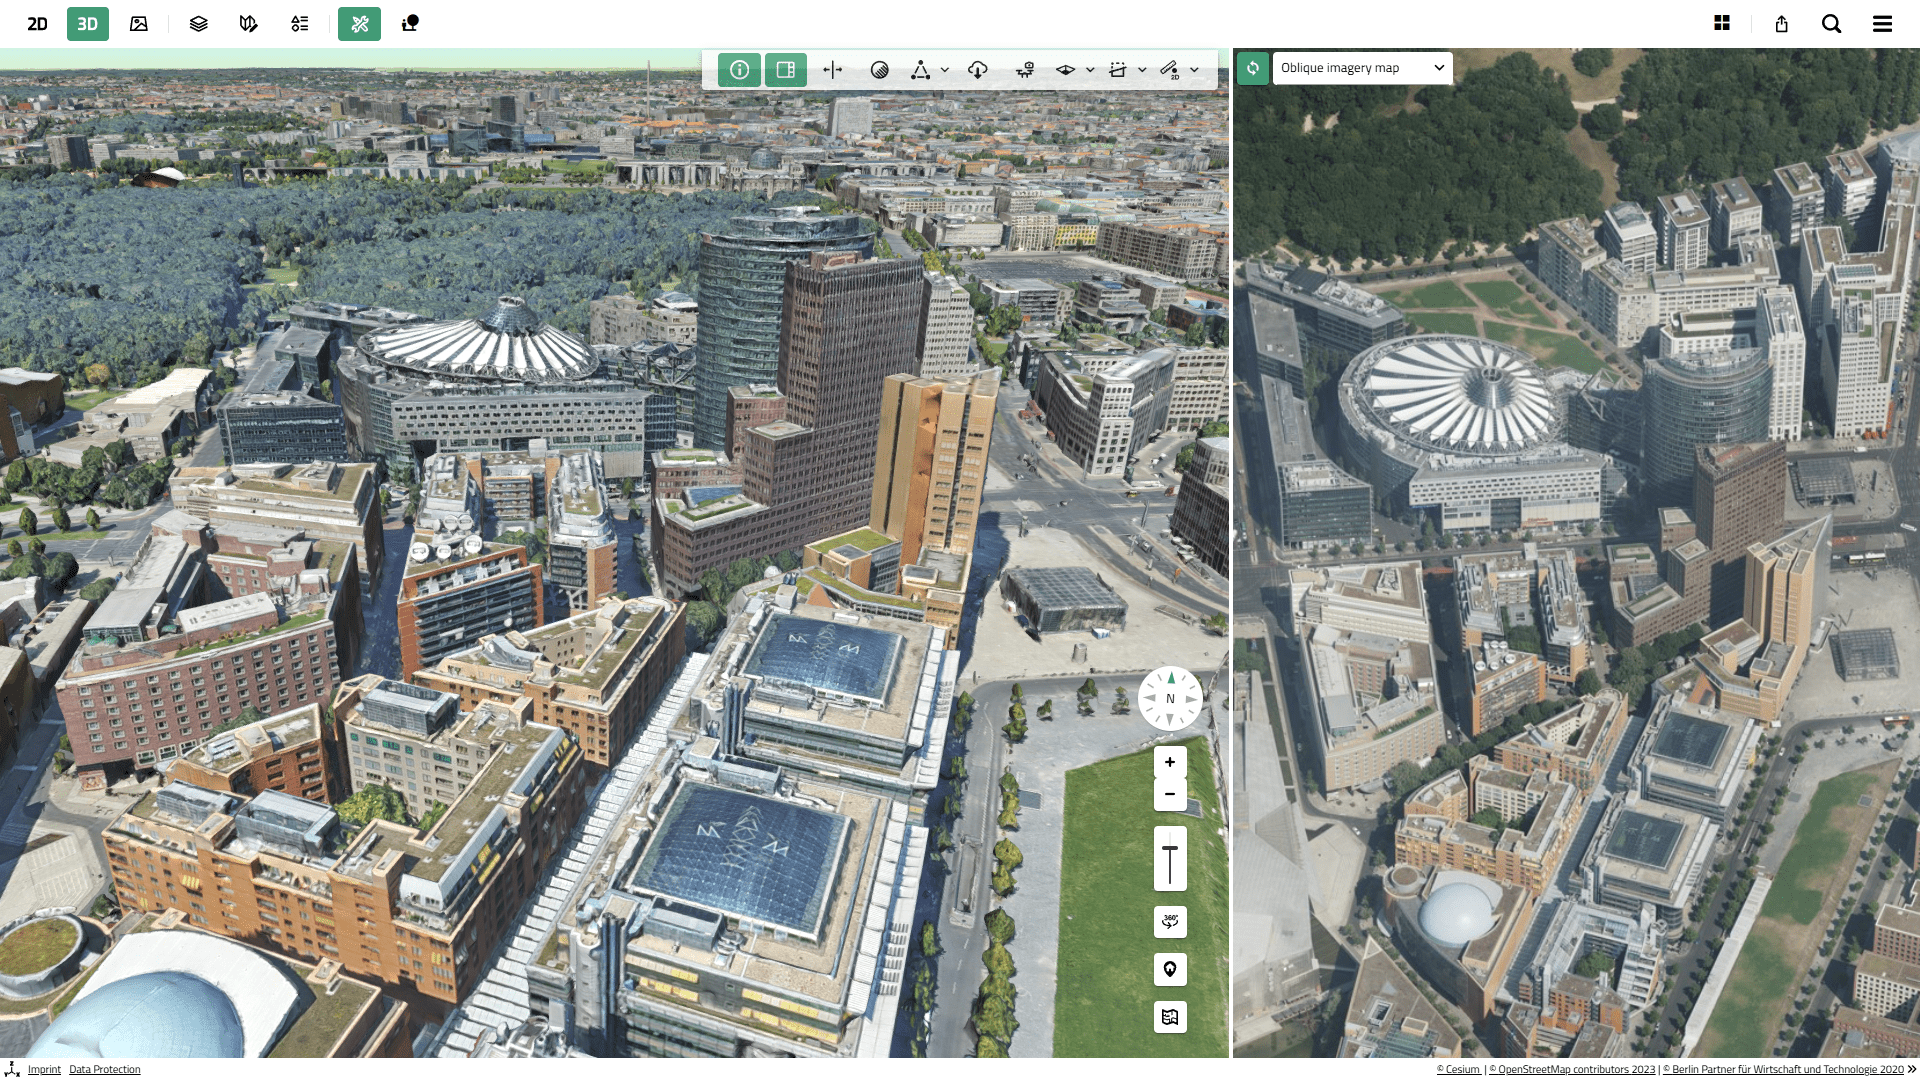Click the sync views refresh button
This screenshot has width=1920, height=1080.
pyautogui.click(x=1253, y=68)
